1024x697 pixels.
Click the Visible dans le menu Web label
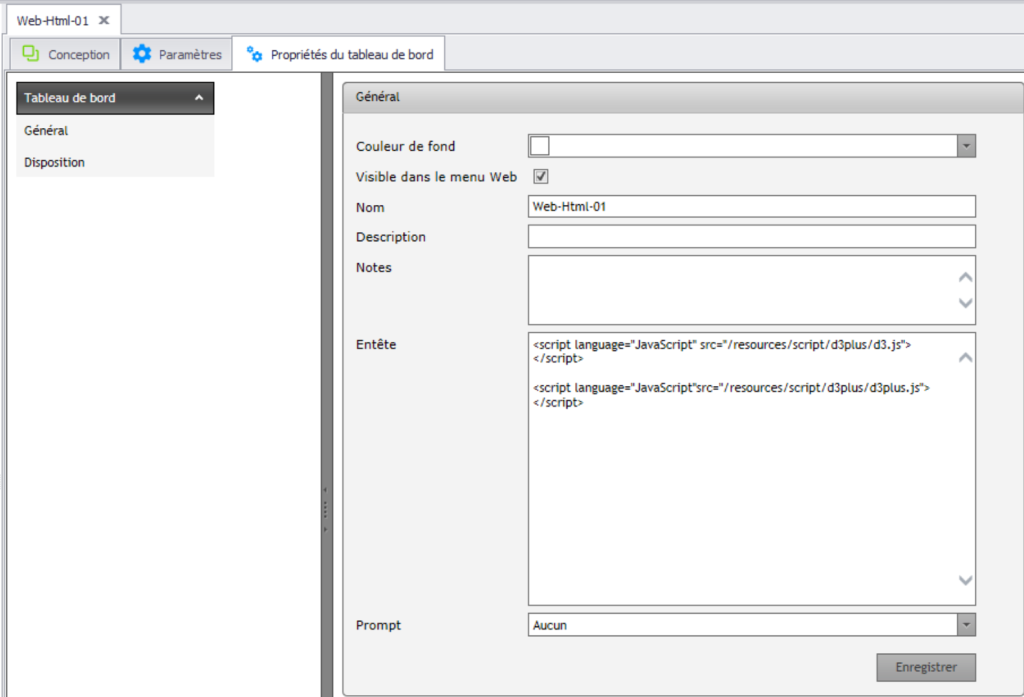click(436, 177)
